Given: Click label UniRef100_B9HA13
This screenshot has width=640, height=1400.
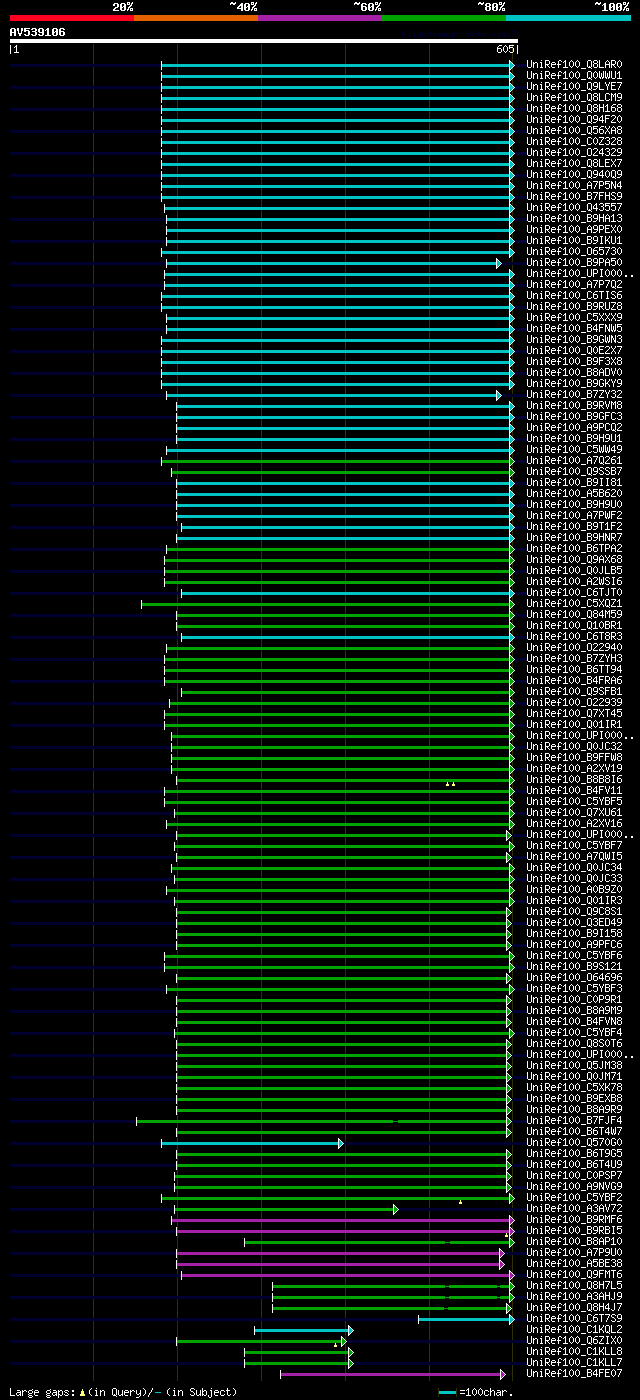Looking at the screenshot, I should [x=574, y=219].
